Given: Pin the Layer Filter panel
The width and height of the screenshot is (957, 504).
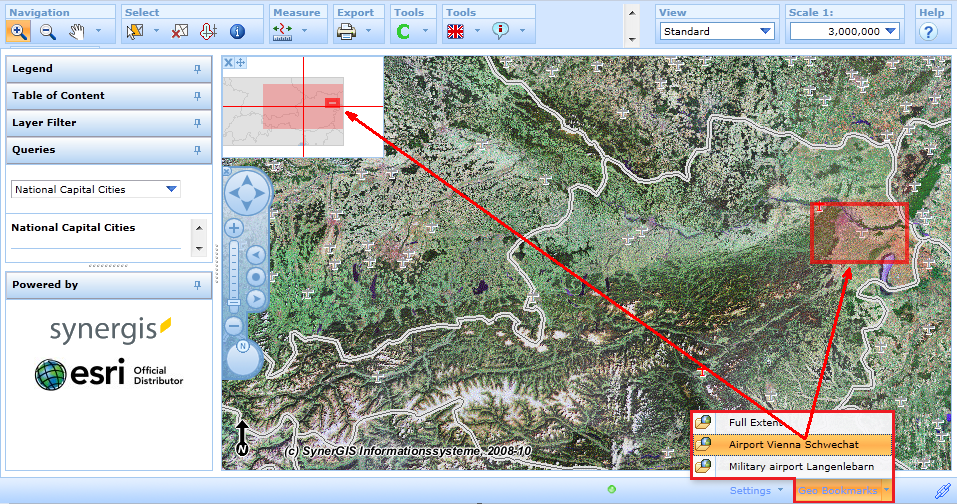Looking at the screenshot, I should coord(197,123).
